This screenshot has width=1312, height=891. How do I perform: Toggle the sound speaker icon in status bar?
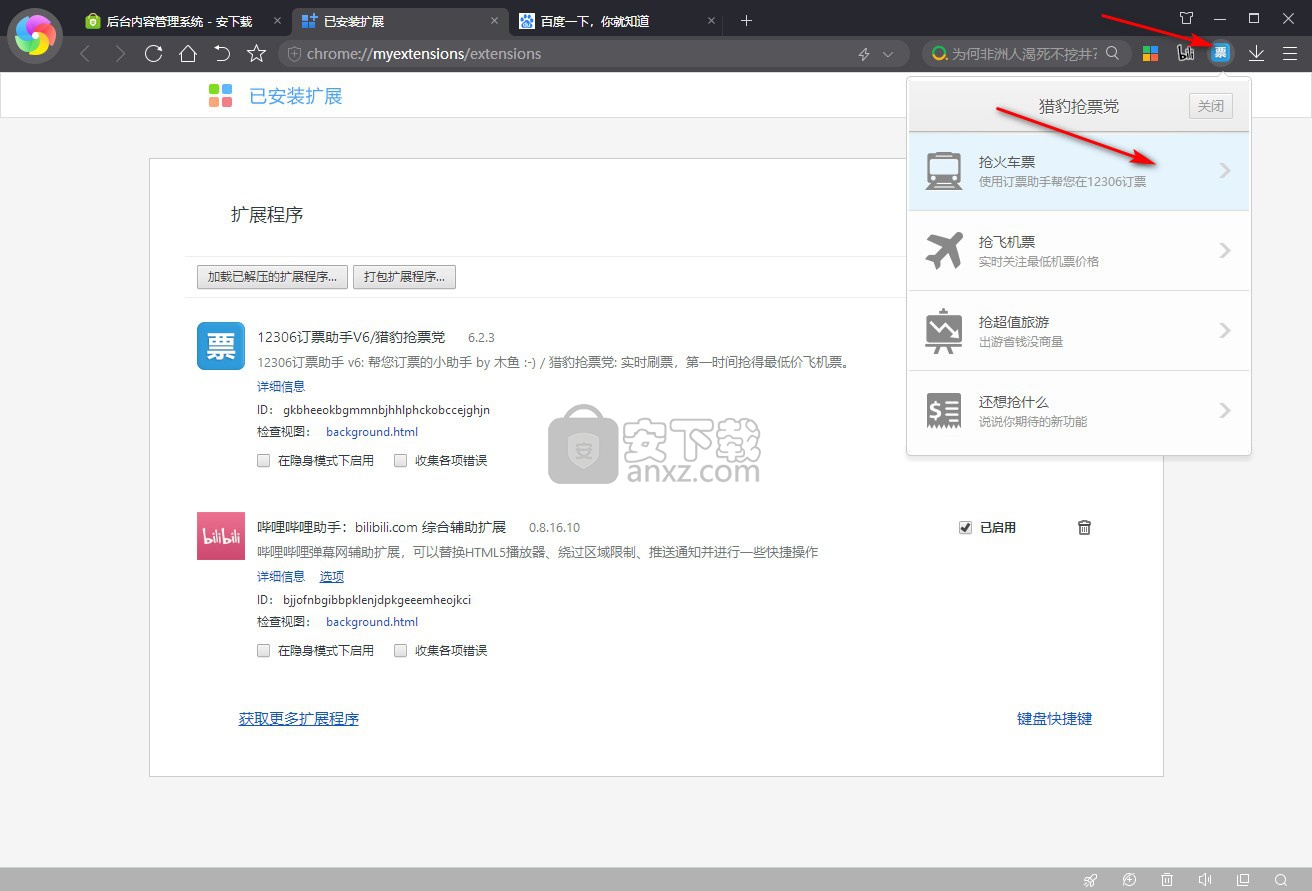pos(1205,880)
